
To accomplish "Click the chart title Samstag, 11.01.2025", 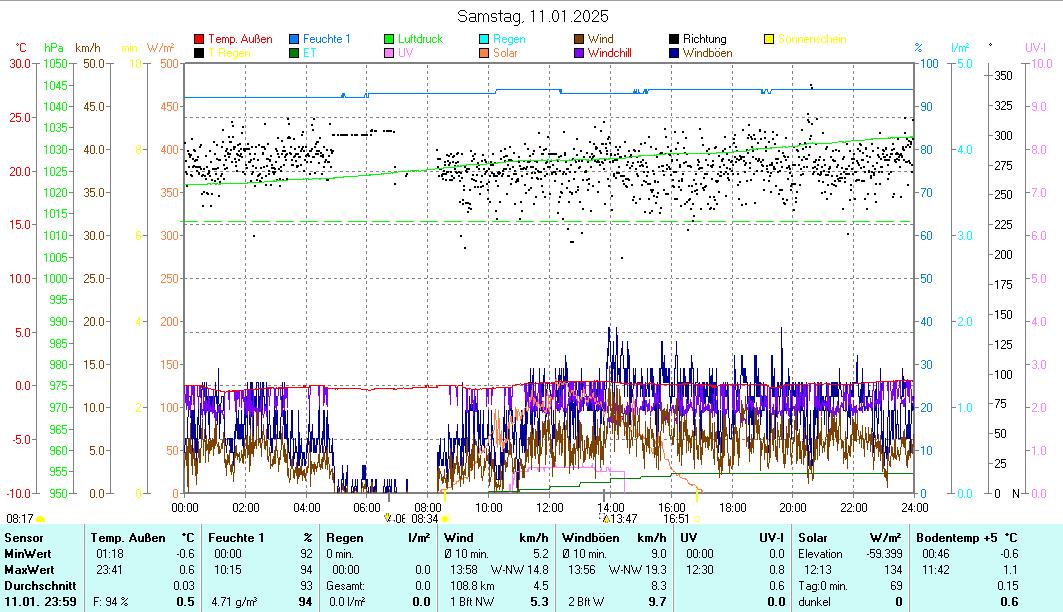I will 532,16.
